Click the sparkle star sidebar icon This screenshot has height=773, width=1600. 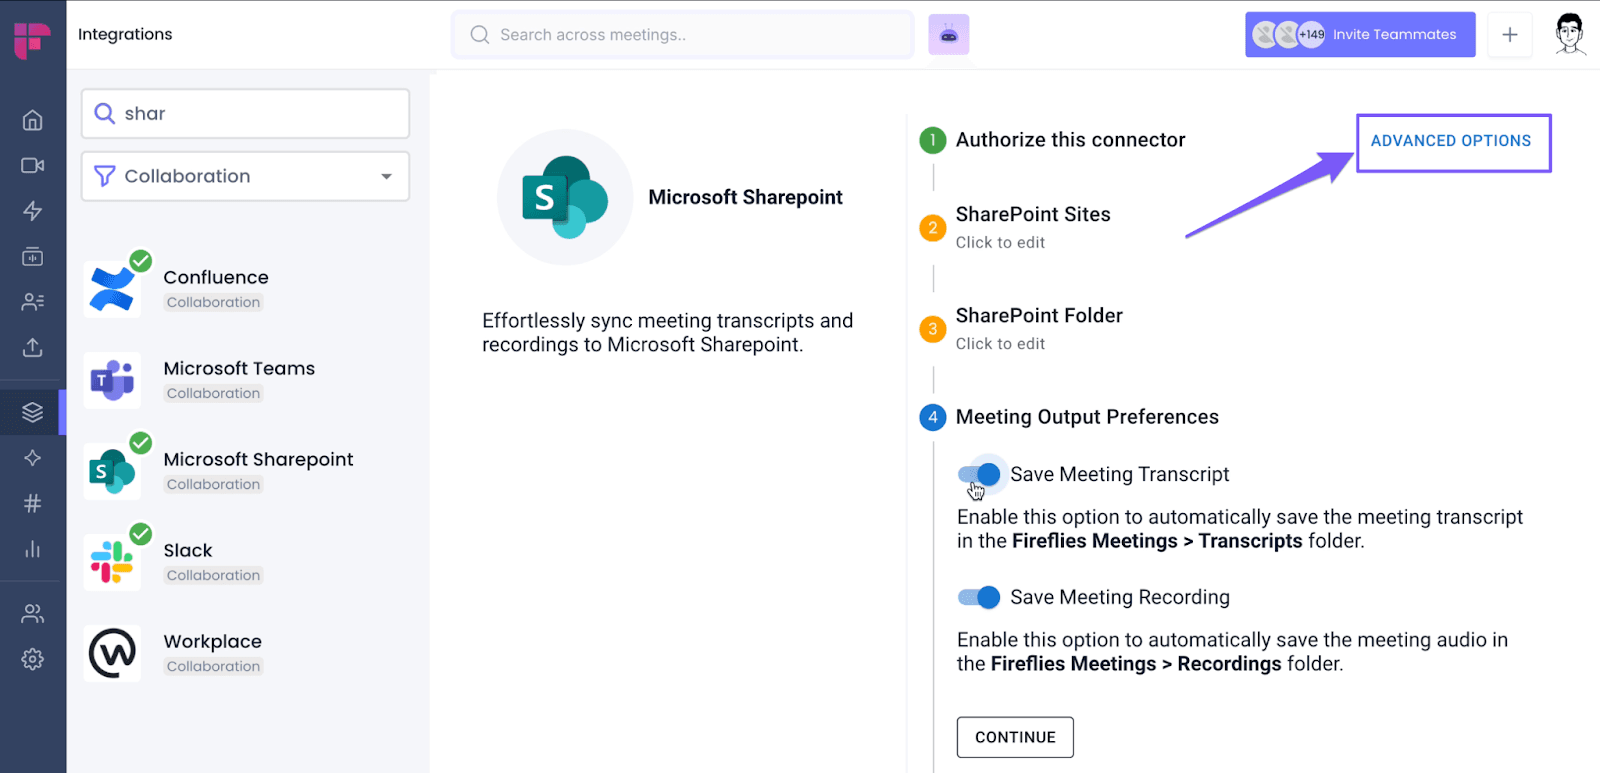pos(32,457)
